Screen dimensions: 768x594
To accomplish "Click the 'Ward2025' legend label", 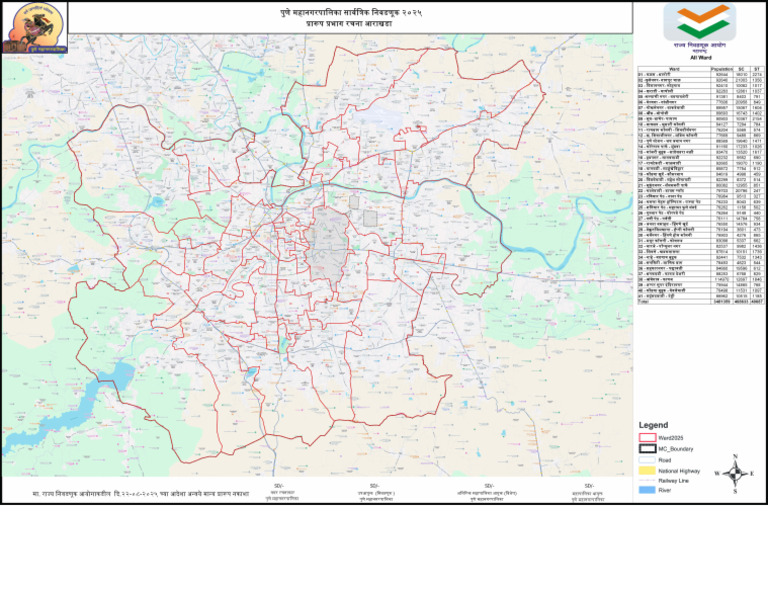I will 671,438.
